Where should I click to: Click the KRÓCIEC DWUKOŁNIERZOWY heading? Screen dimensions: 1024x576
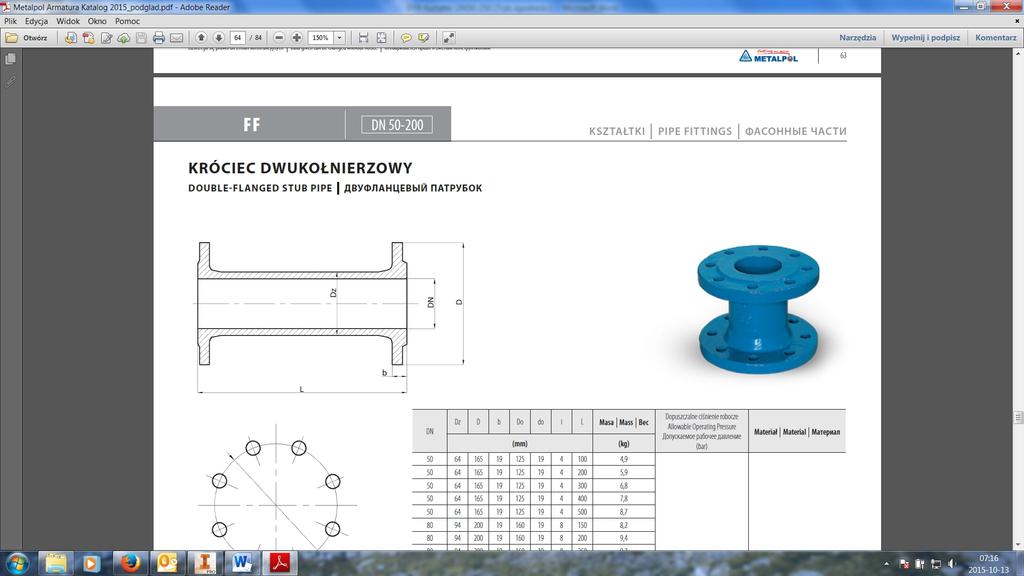click(x=300, y=168)
